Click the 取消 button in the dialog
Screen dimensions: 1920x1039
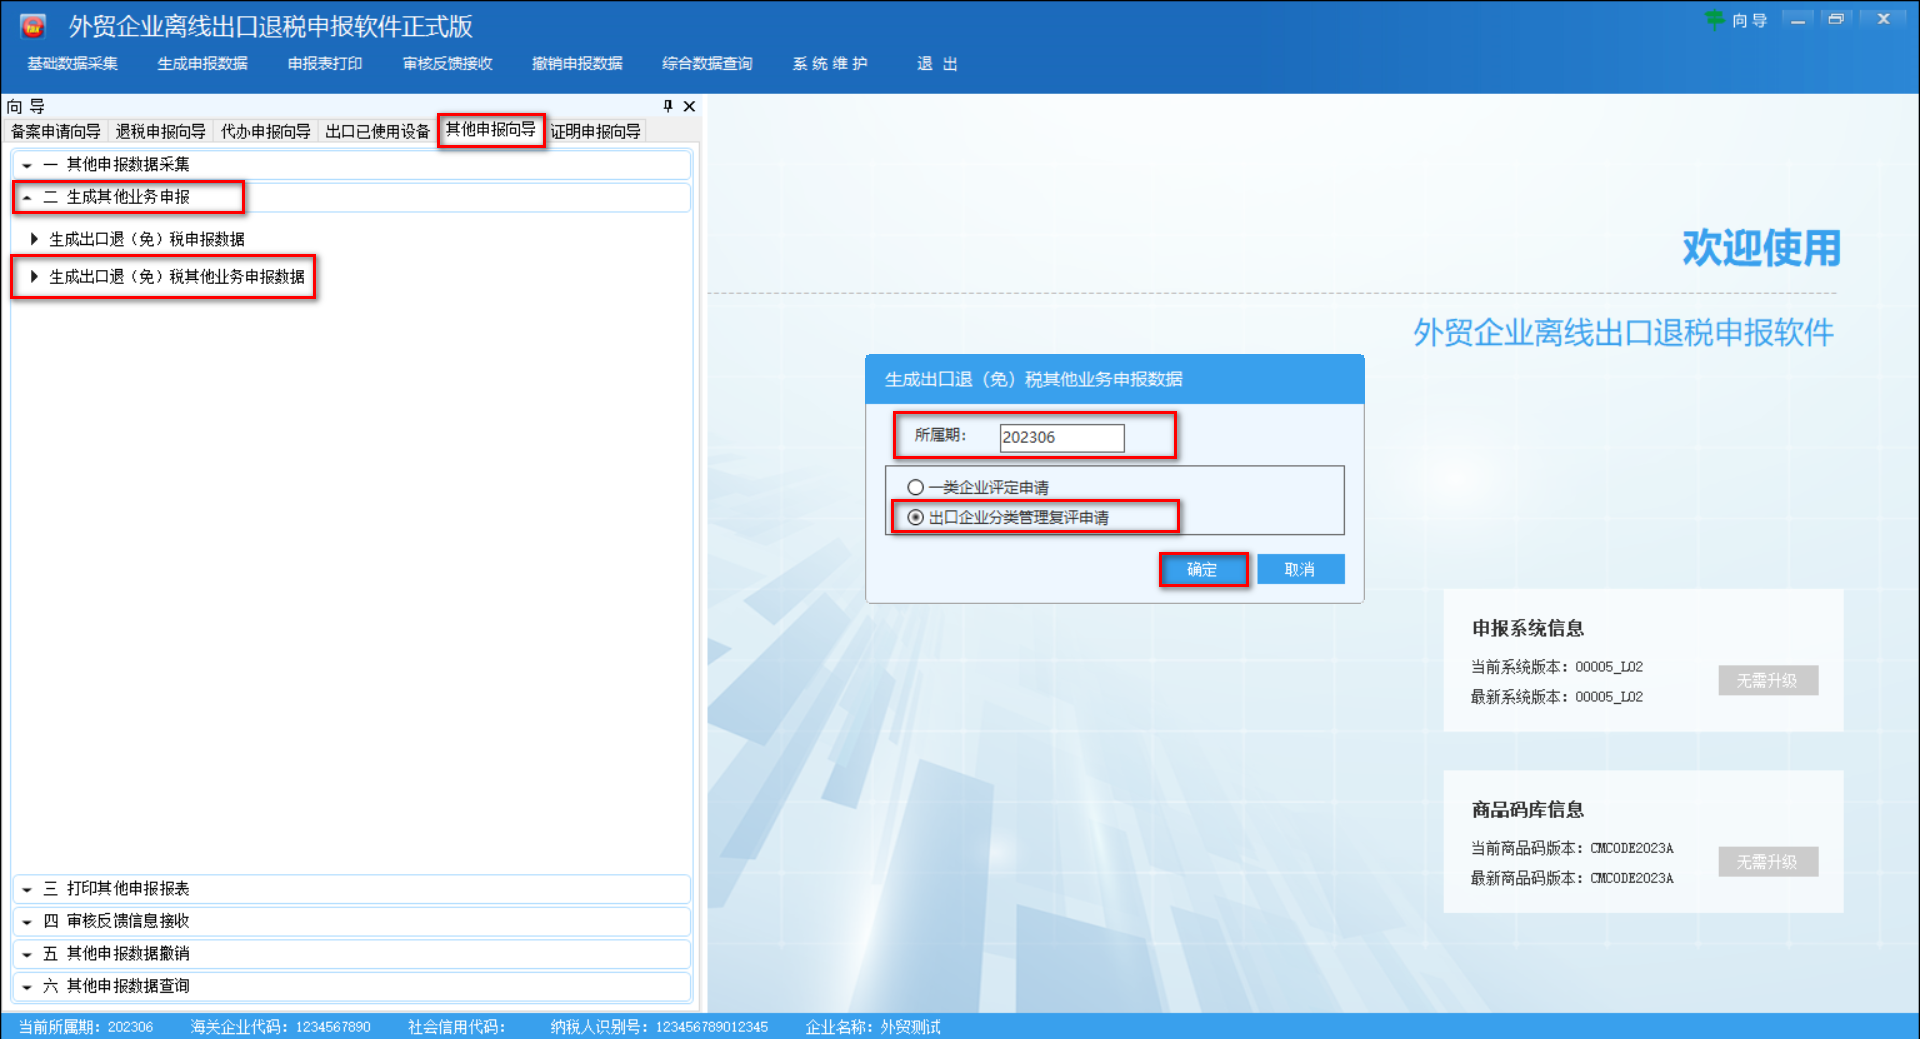click(1300, 569)
